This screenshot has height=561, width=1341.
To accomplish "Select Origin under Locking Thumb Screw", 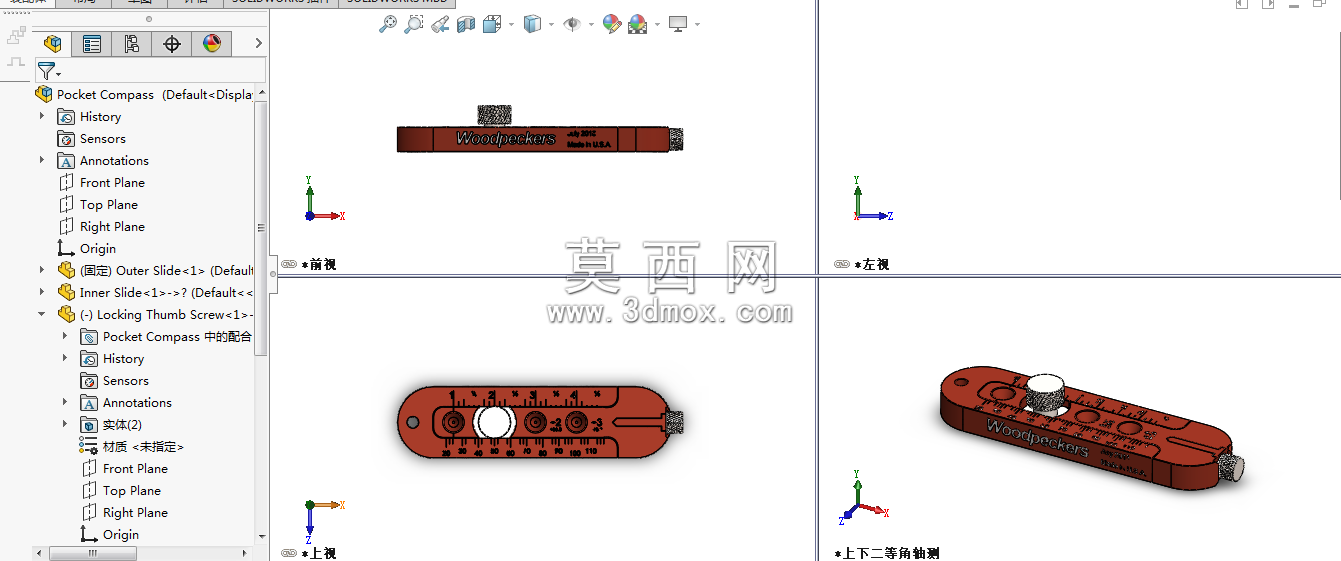I will click(109, 535).
